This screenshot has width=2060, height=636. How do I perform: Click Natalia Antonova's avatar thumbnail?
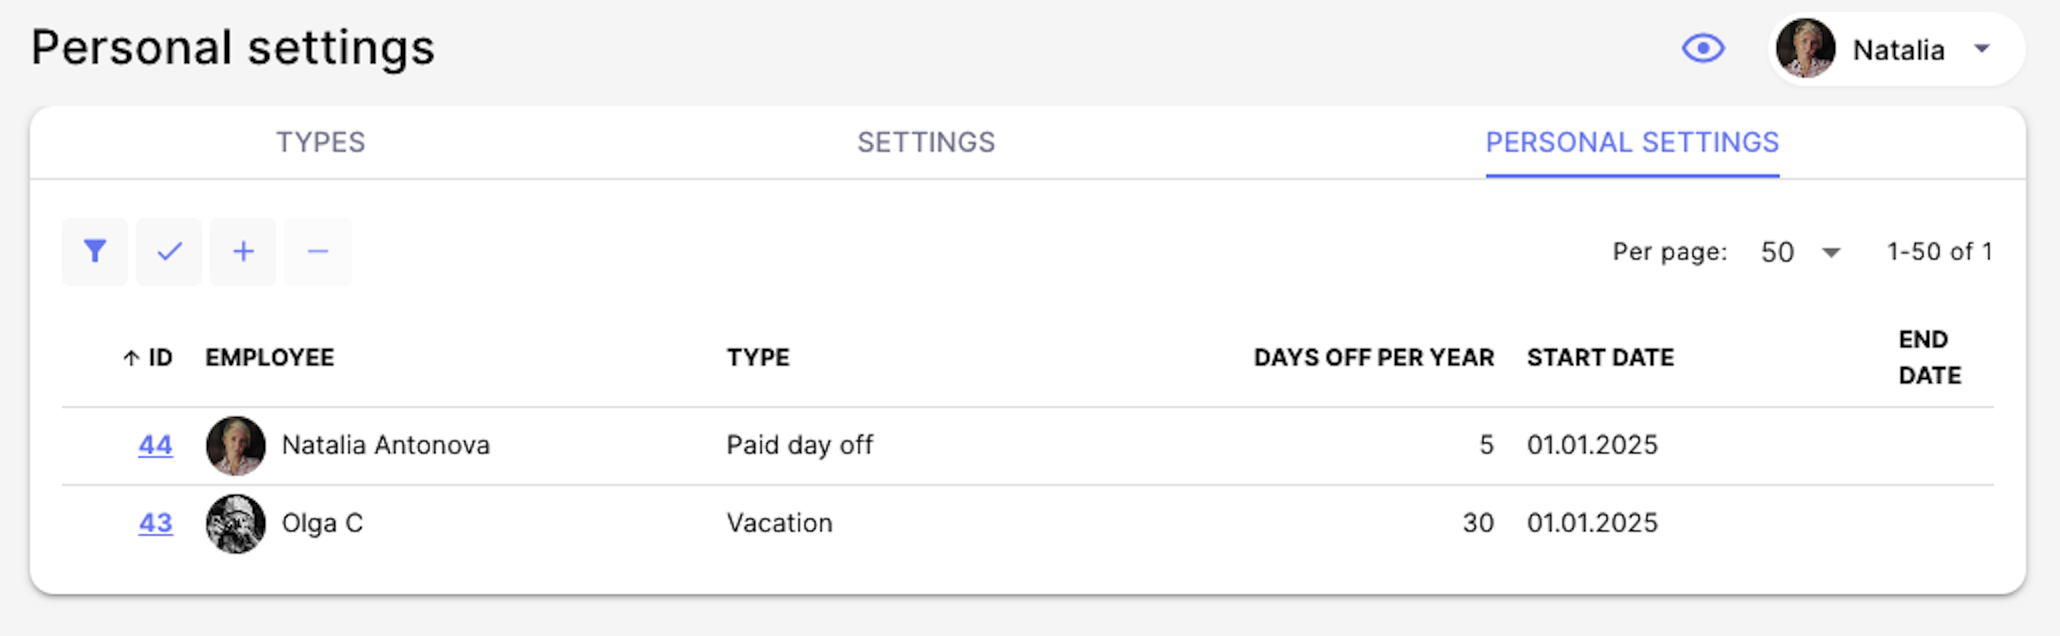coord(236,446)
